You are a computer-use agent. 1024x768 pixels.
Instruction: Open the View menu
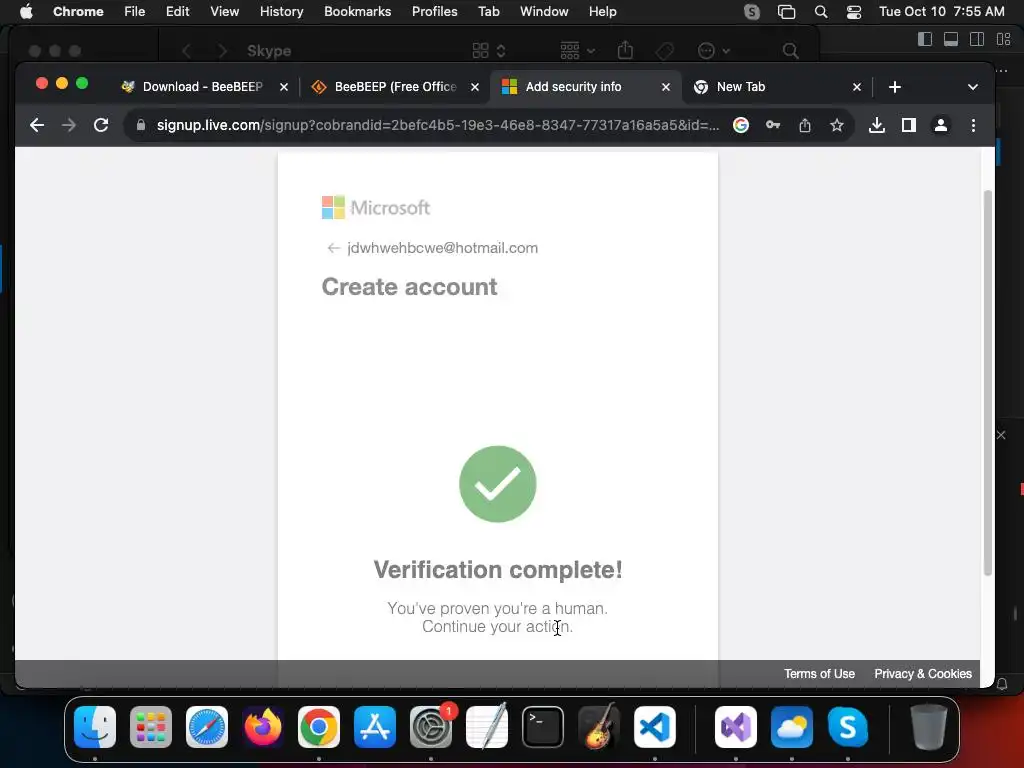pyautogui.click(x=224, y=12)
